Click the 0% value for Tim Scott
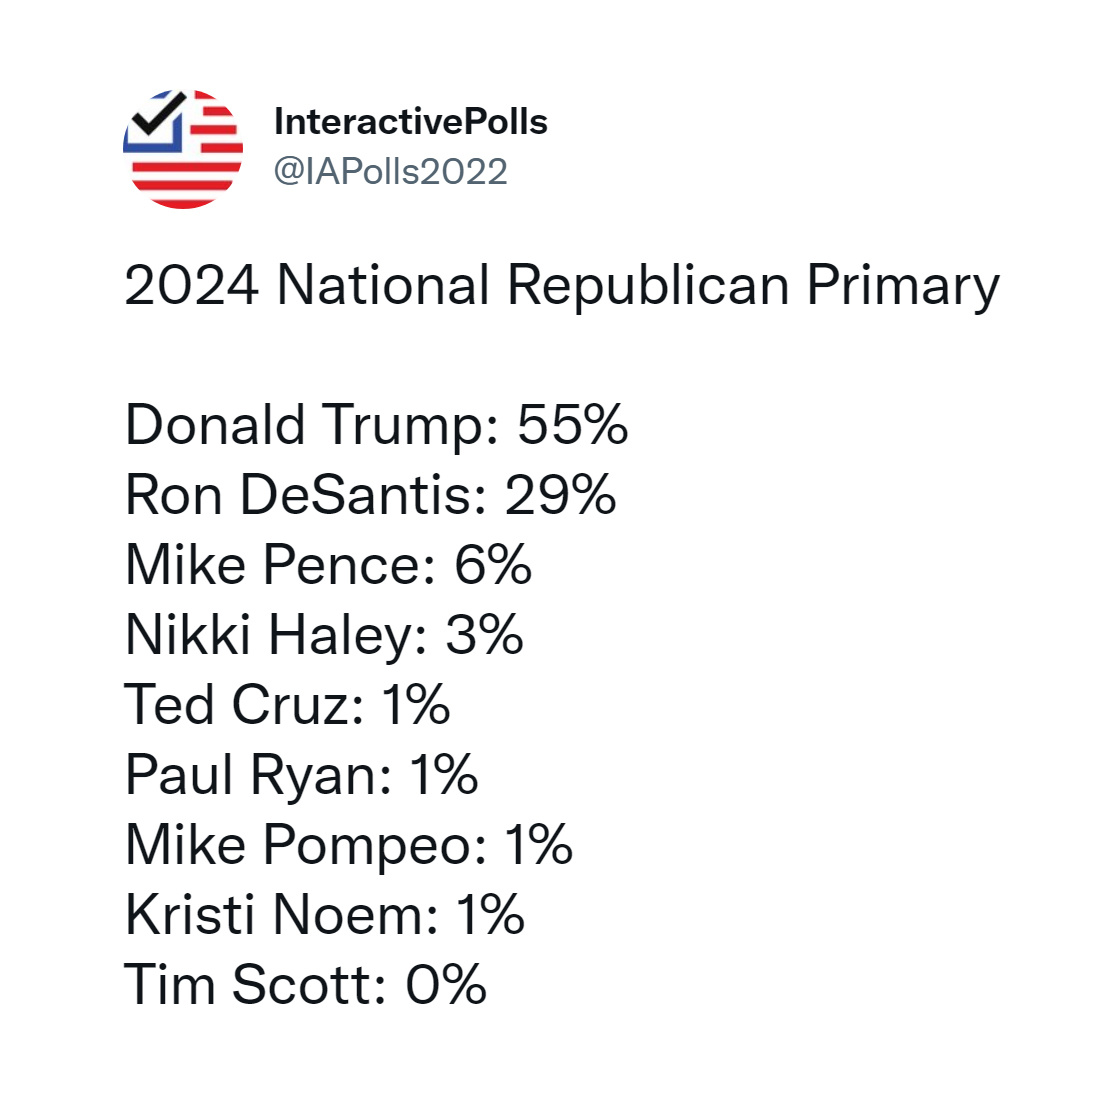Viewport: 1117px width, 1101px height. click(x=446, y=984)
